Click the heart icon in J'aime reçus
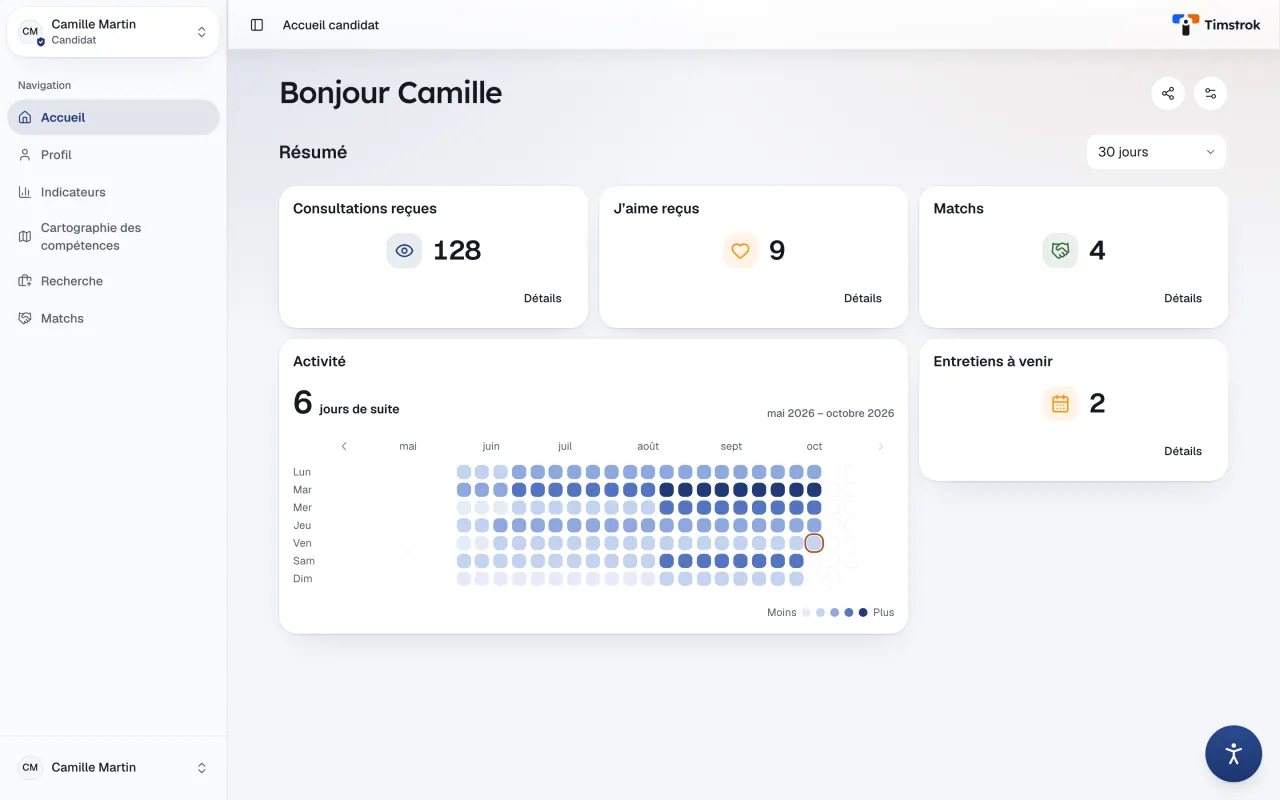This screenshot has width=1280, height=800. point(740,251)
